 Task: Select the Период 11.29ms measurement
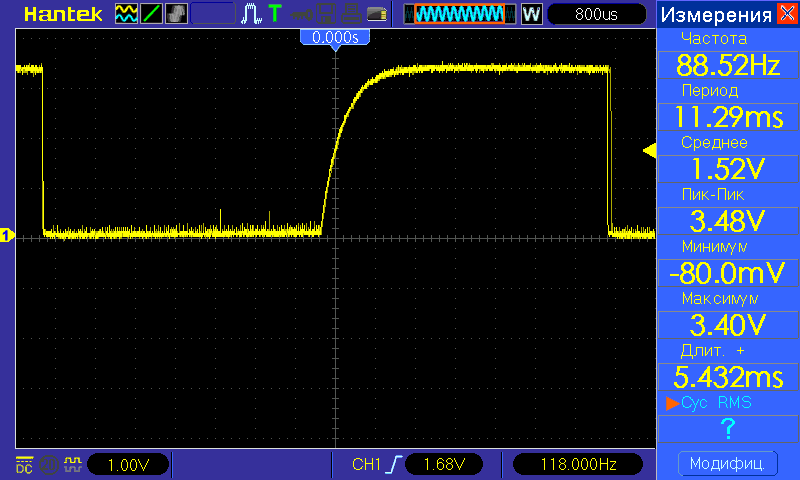point(727,117)
